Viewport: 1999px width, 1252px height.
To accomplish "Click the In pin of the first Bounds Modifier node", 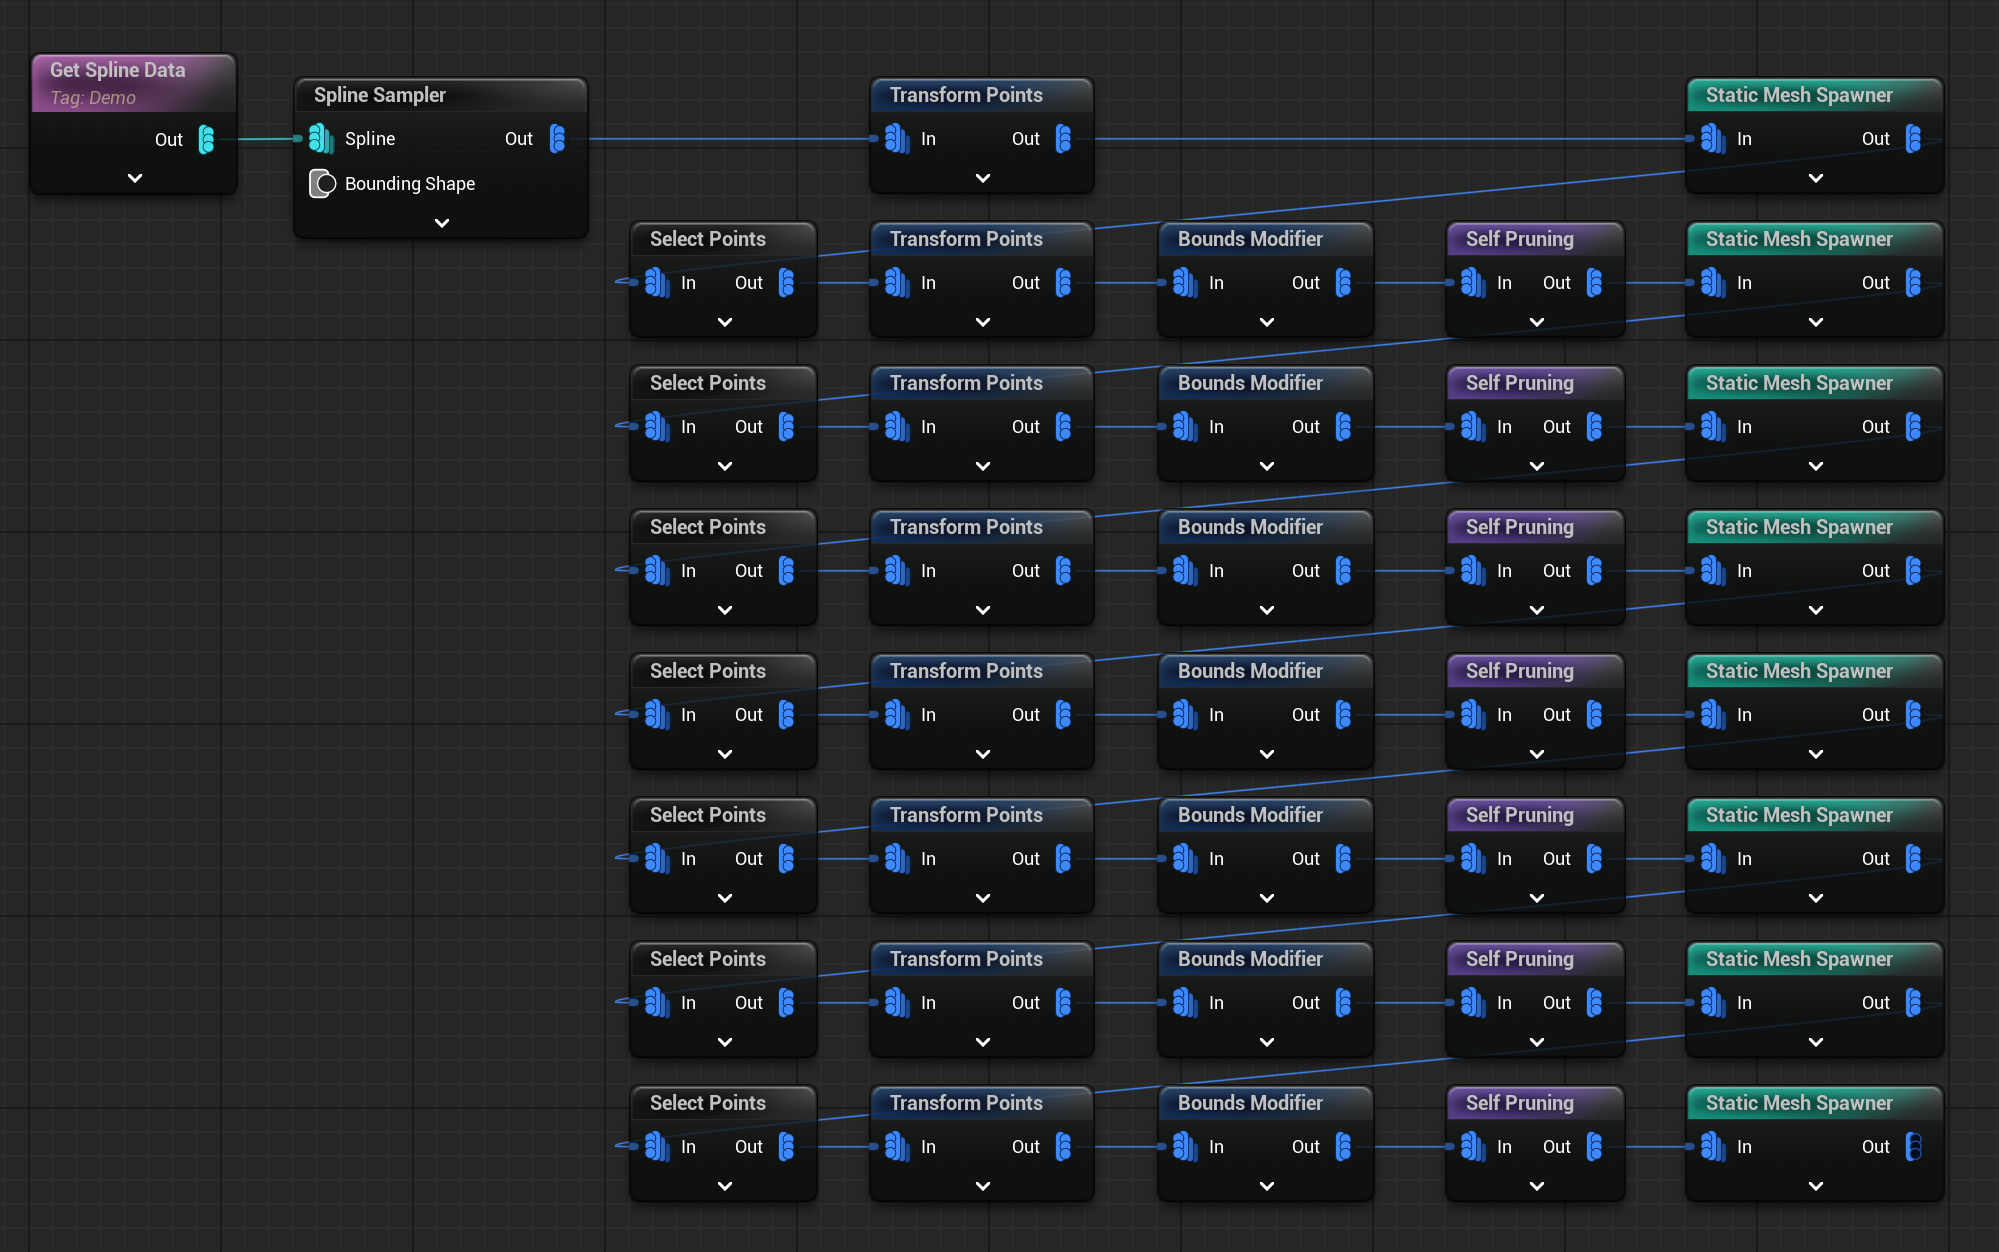I will [x=1185, y=283].
